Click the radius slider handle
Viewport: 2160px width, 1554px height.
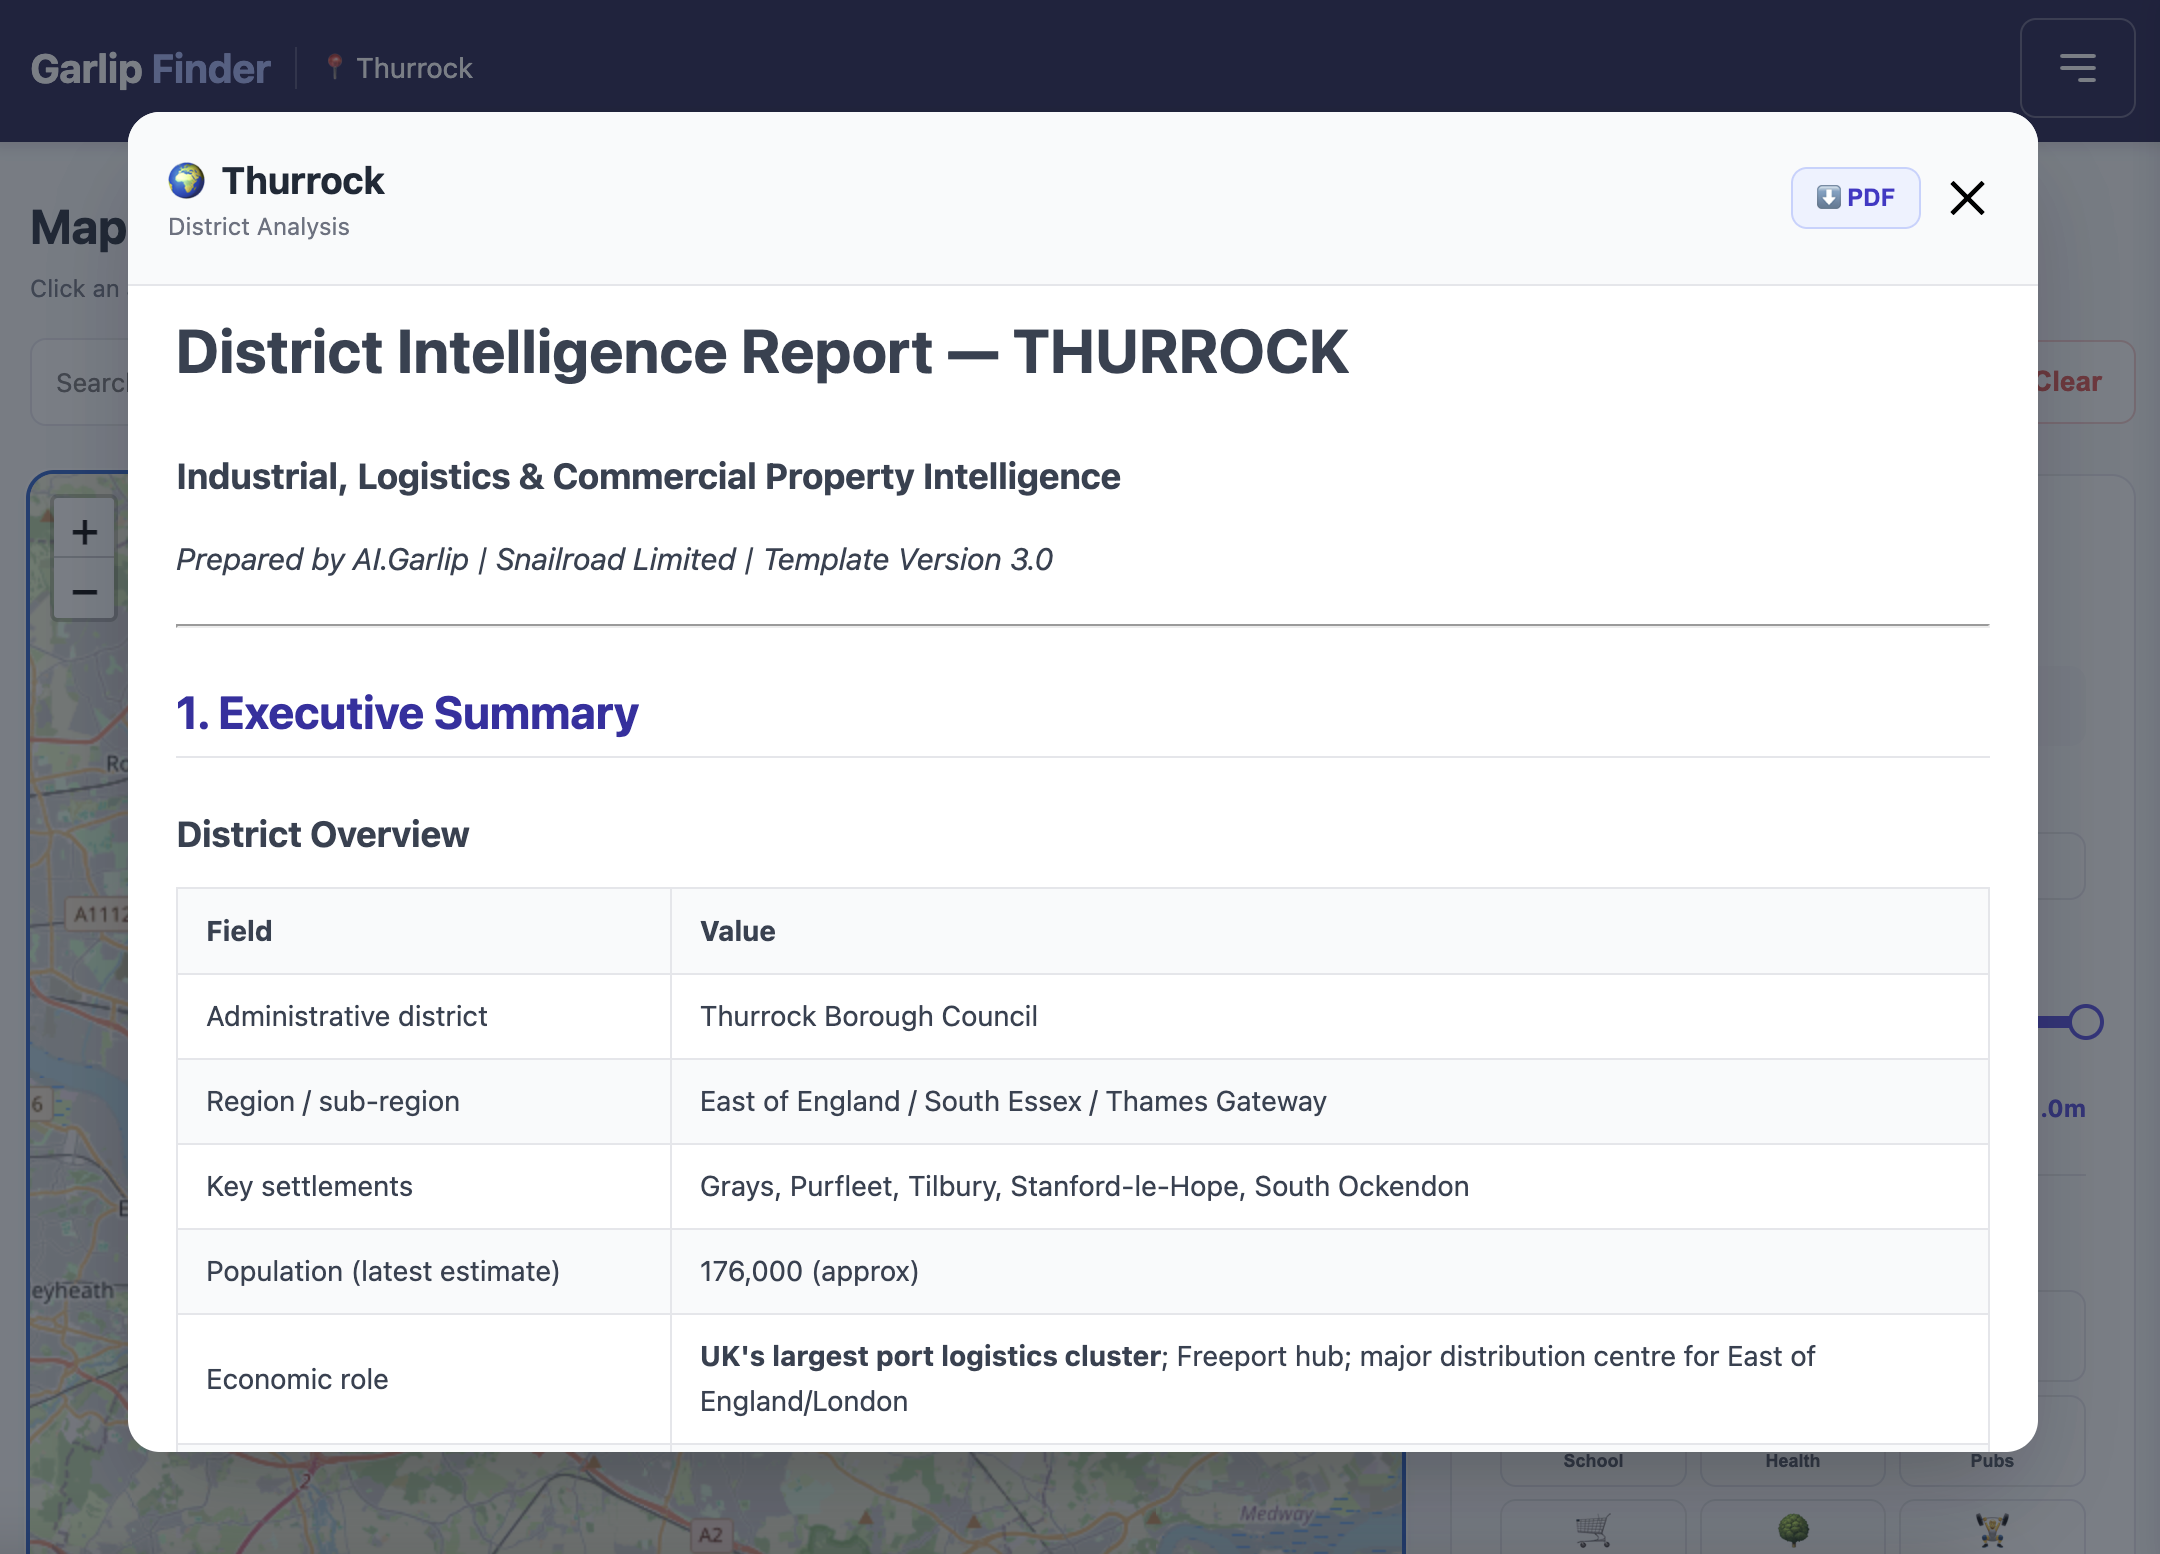click(x=2086, y=1022)
